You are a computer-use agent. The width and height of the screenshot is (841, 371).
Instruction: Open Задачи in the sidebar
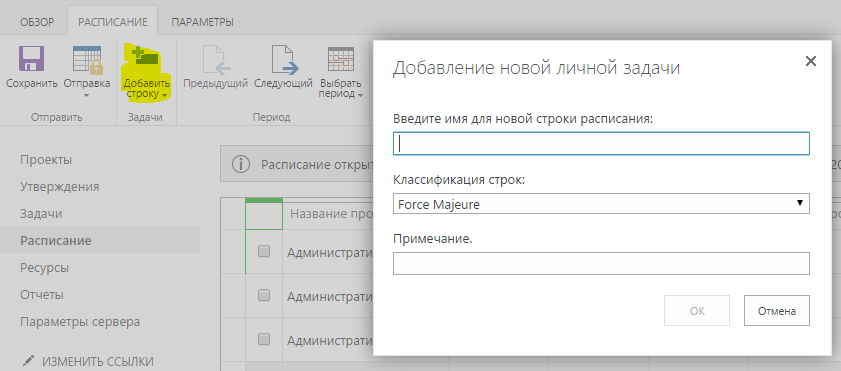pyautogui.click(x=41, y=213)
